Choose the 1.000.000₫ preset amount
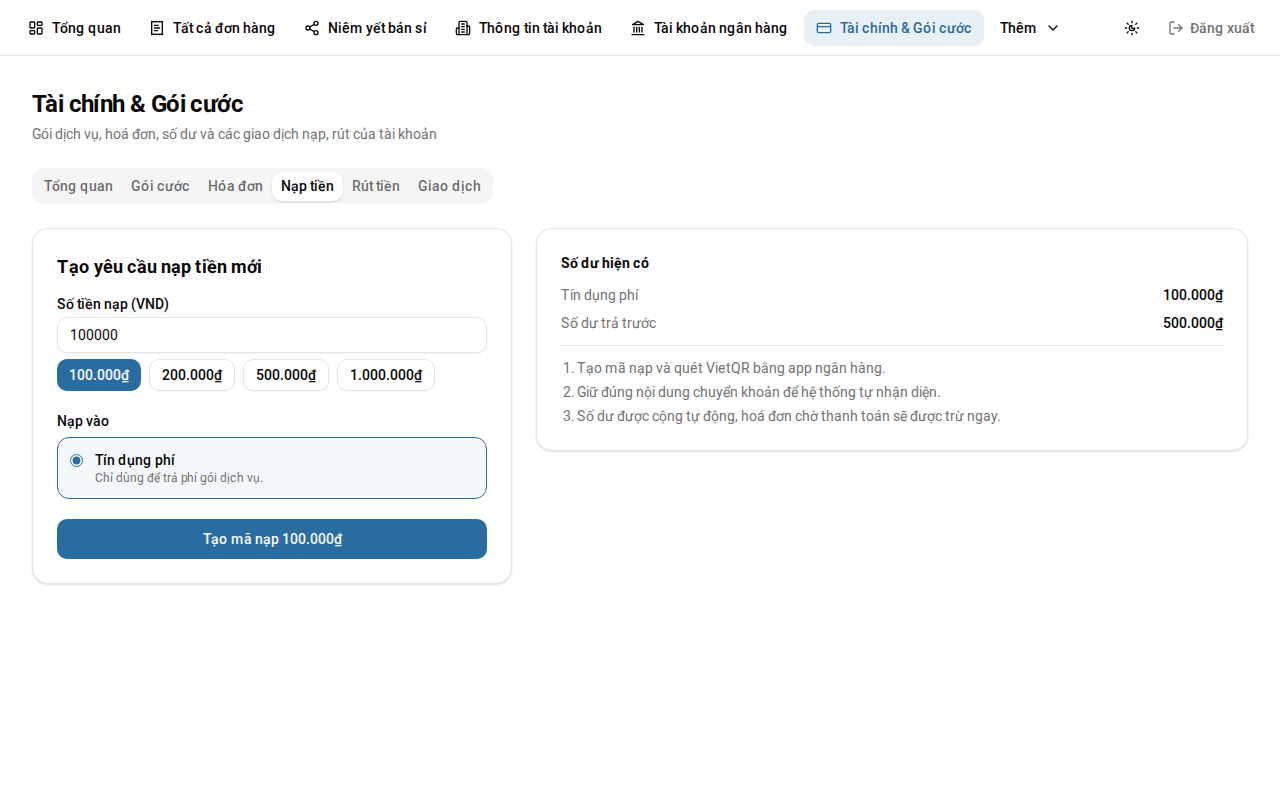Screen dimensions: 1280x800 pos(386,375)
